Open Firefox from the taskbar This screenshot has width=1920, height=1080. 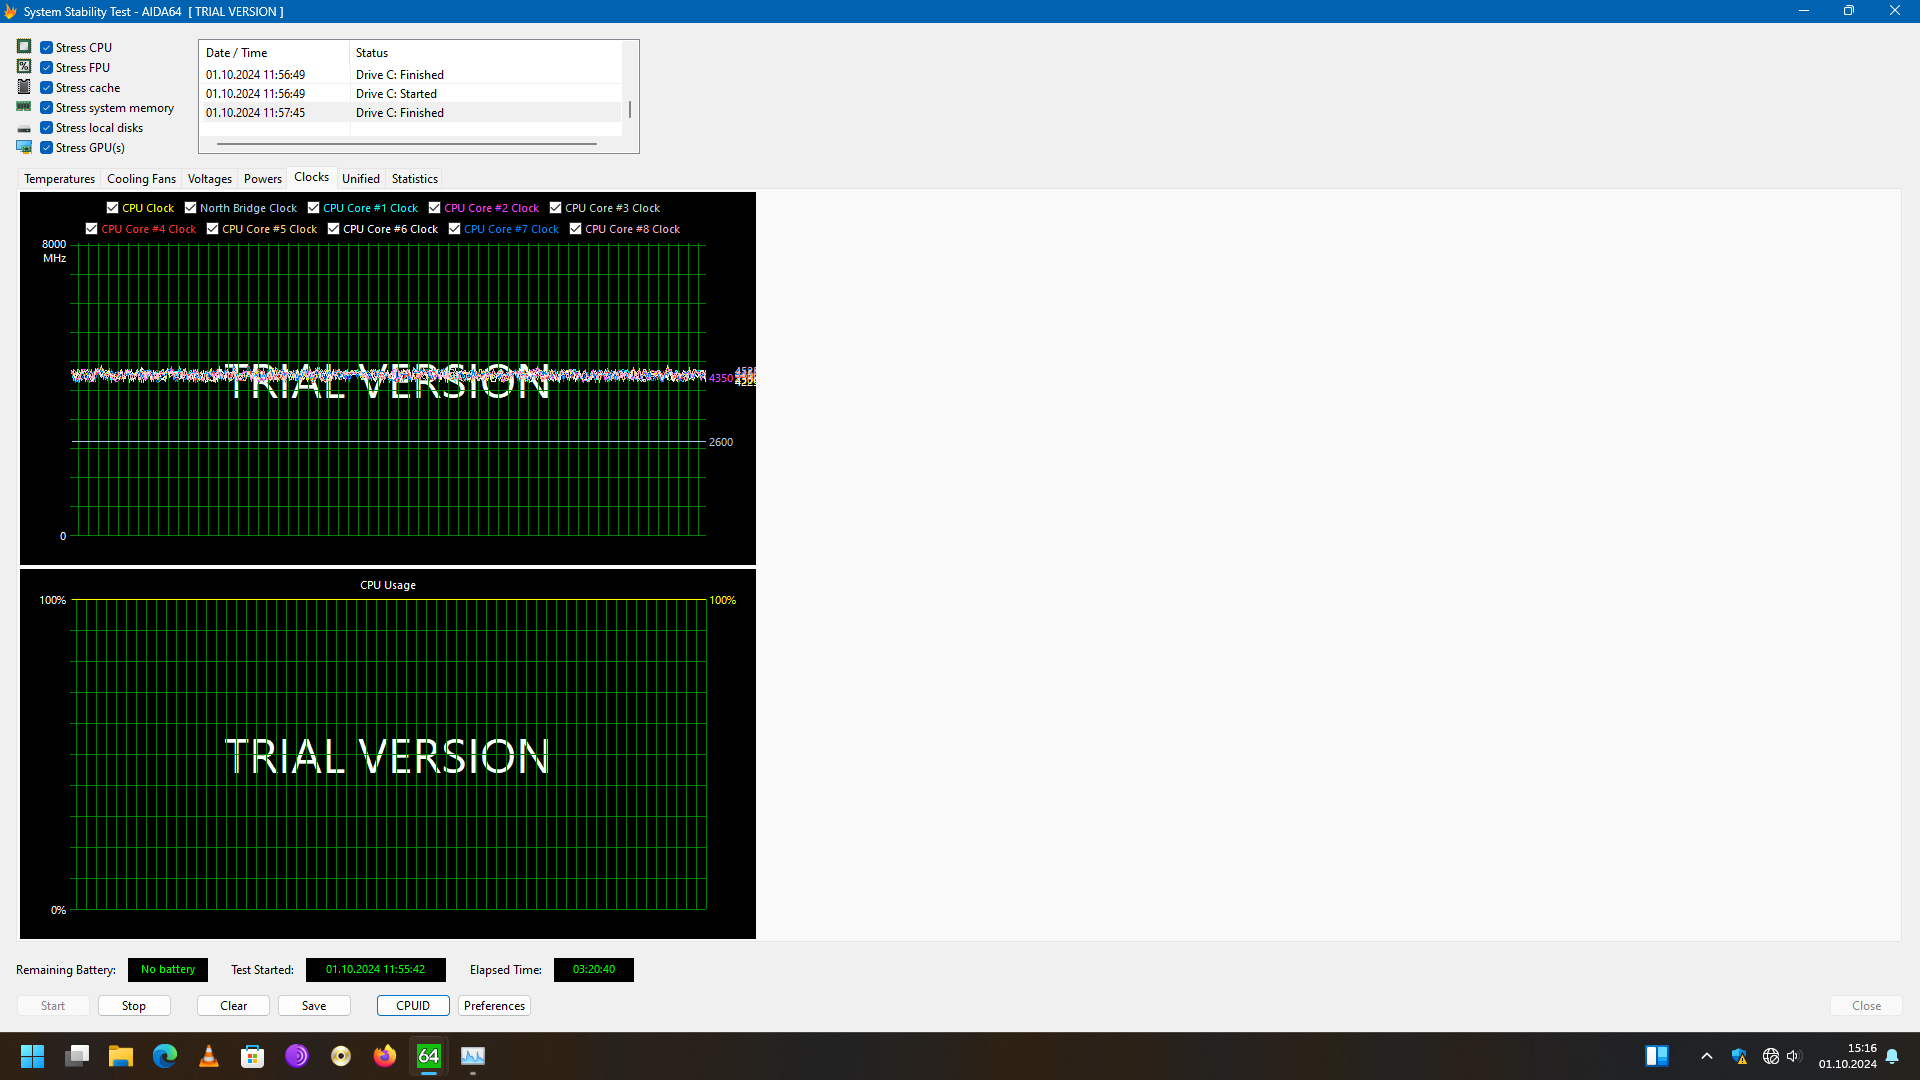(385, 1056)
